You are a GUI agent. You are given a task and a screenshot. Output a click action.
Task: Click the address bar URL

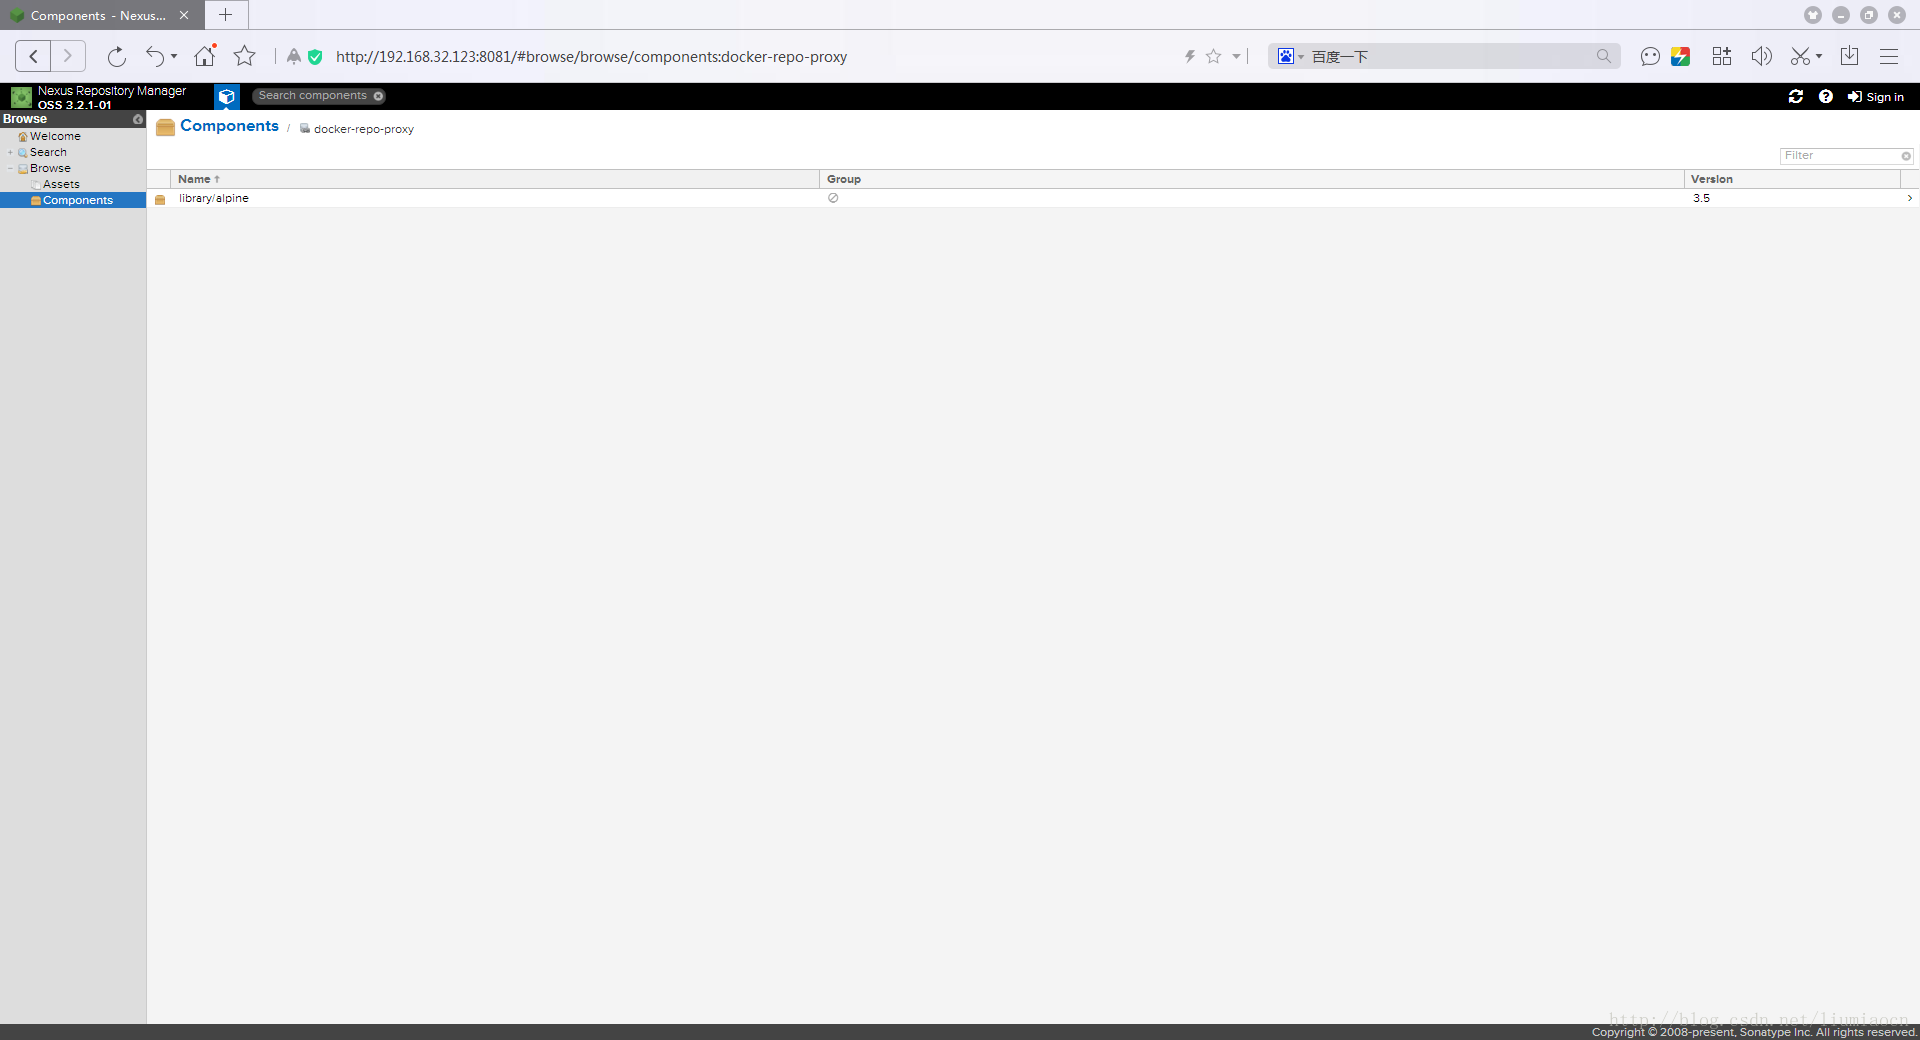click(591, 57)
